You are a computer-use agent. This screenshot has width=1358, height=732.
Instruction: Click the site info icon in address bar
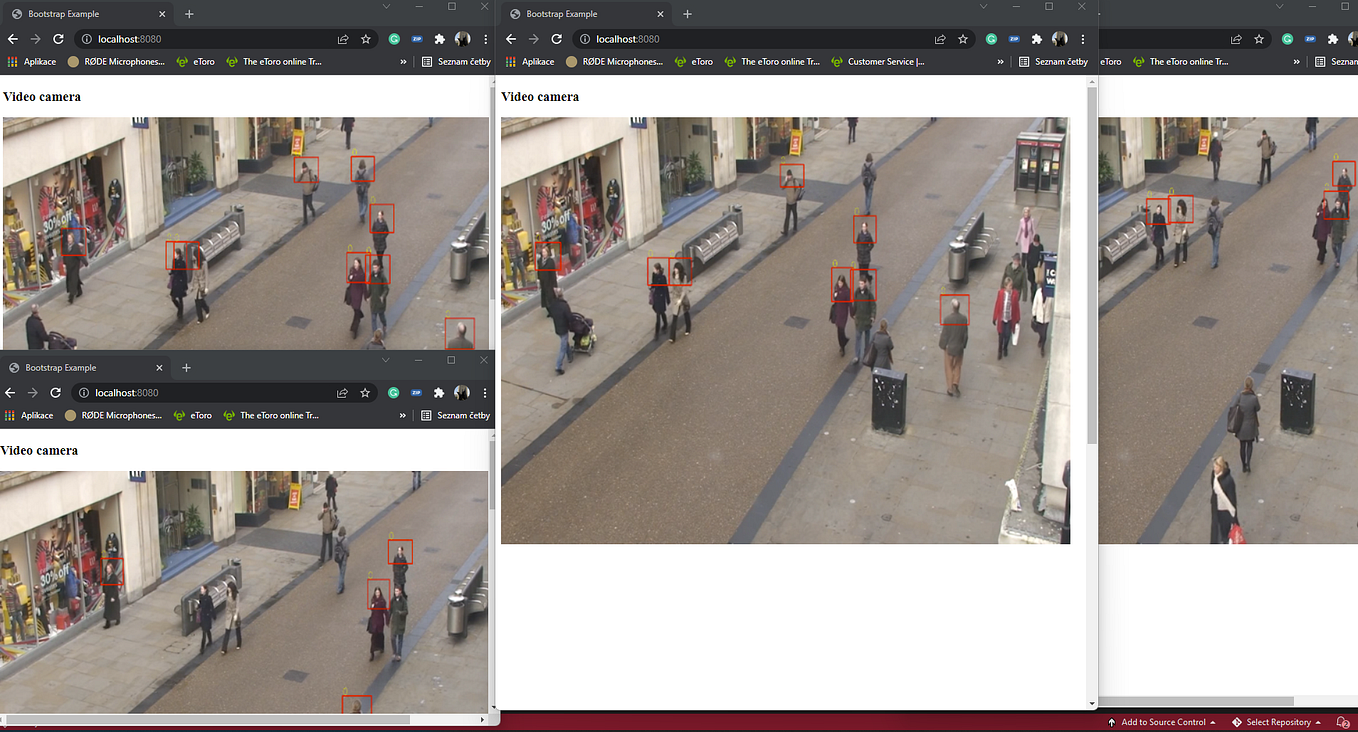click(585, 39)
